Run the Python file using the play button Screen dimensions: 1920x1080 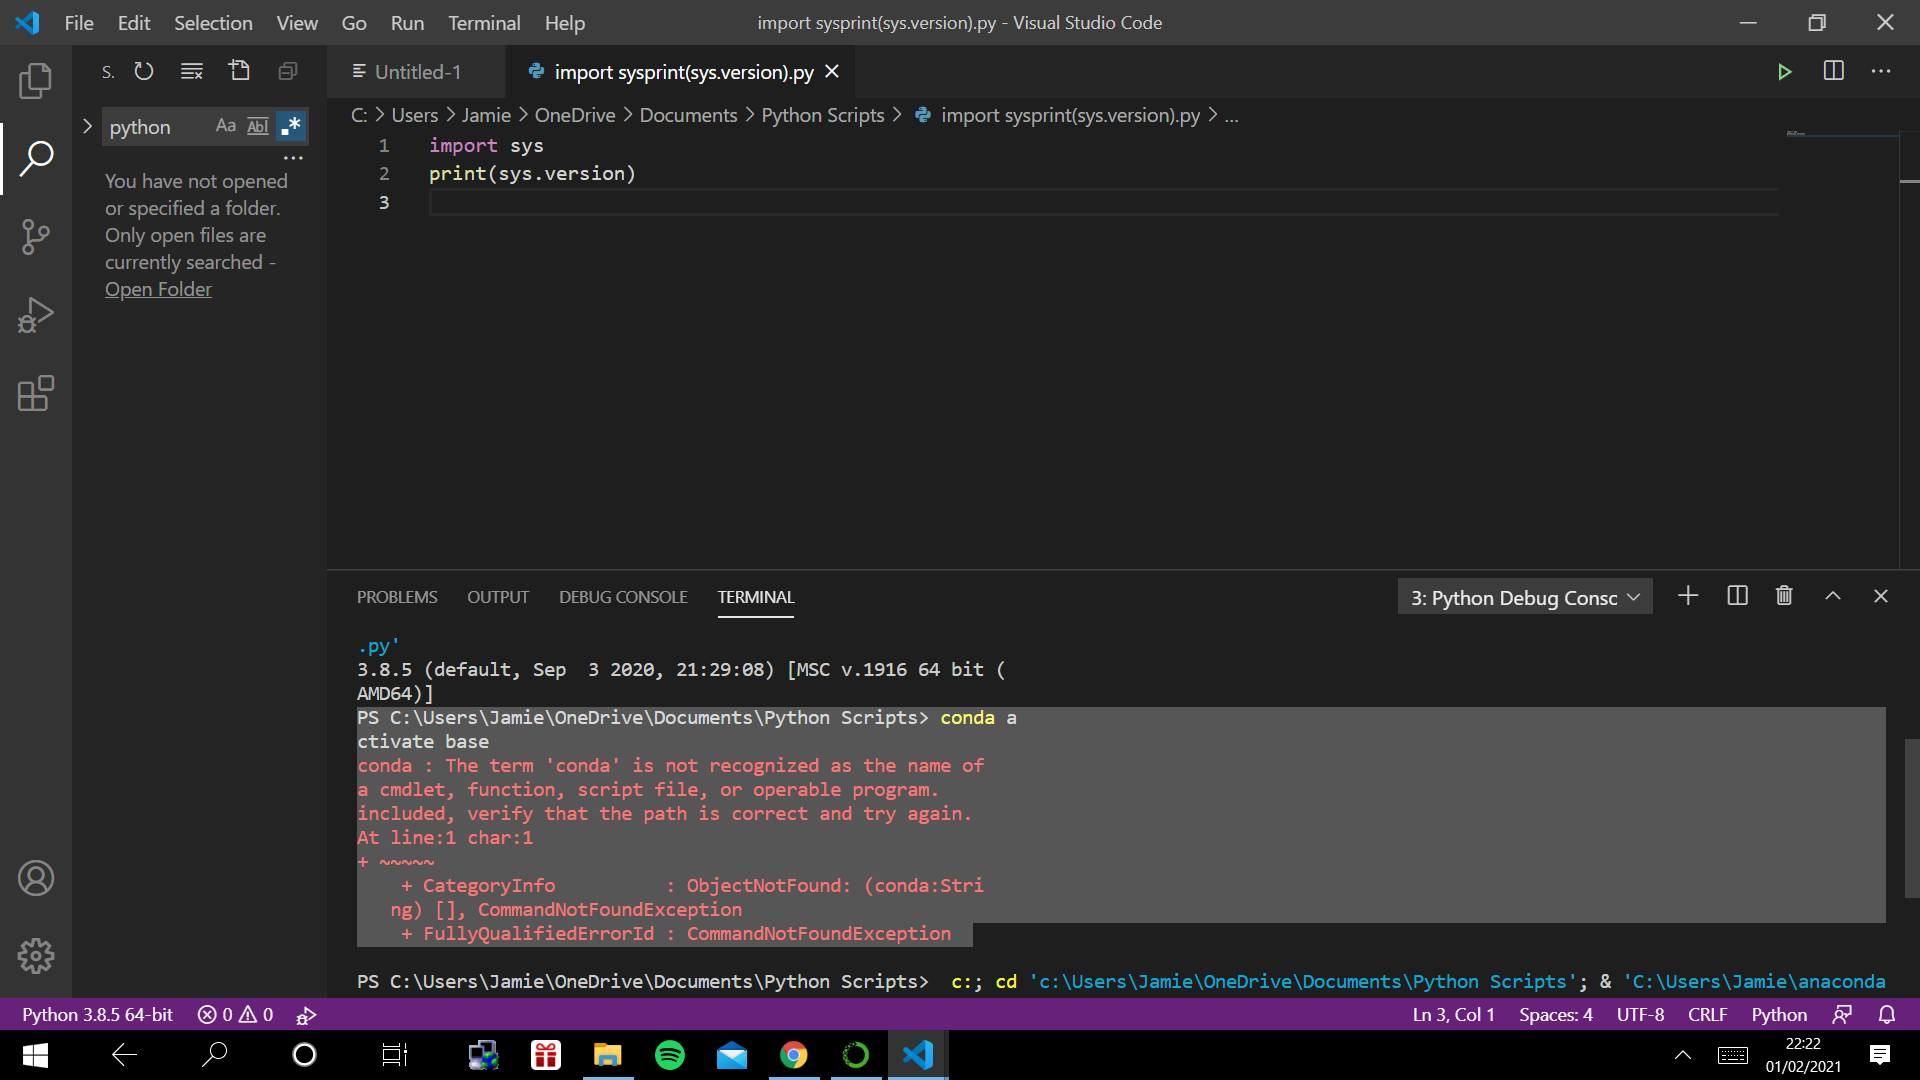coord(1786,71)
